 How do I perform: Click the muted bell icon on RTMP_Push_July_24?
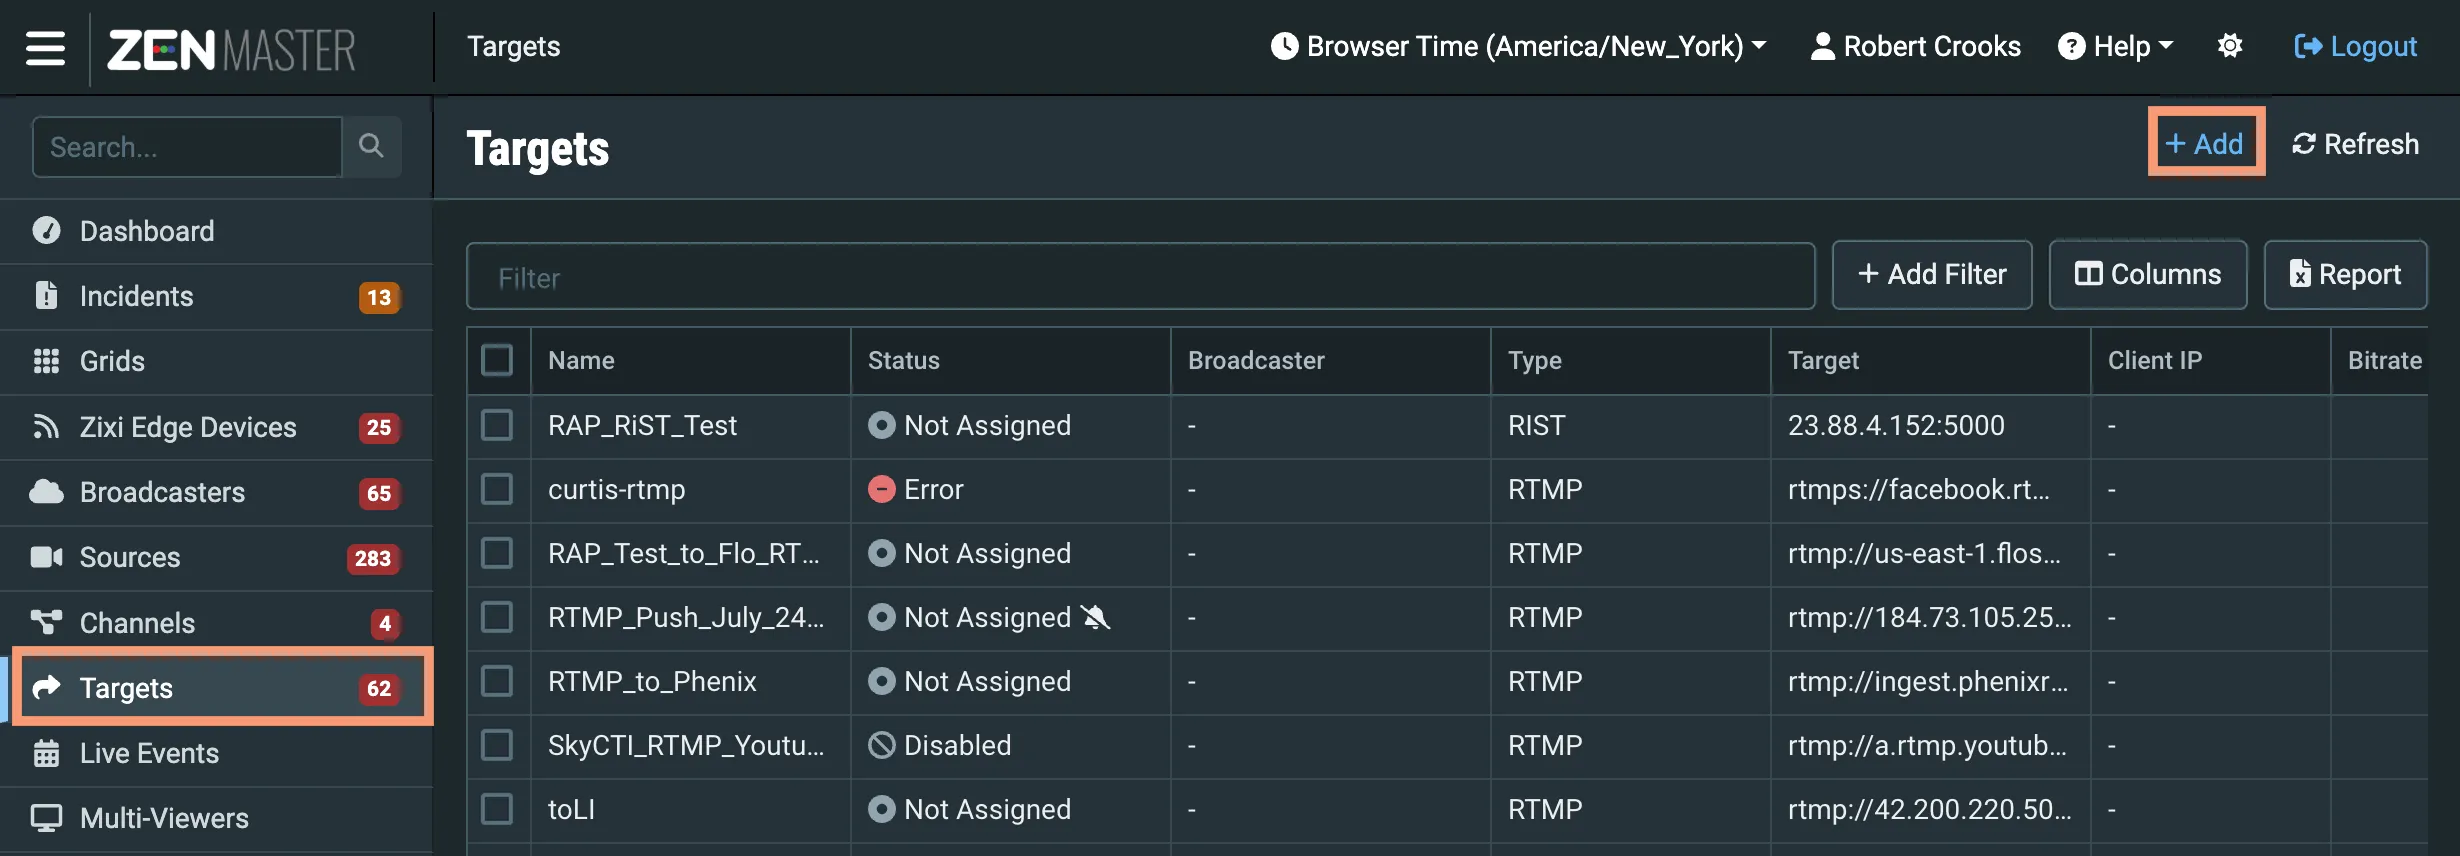point(1096,617)
